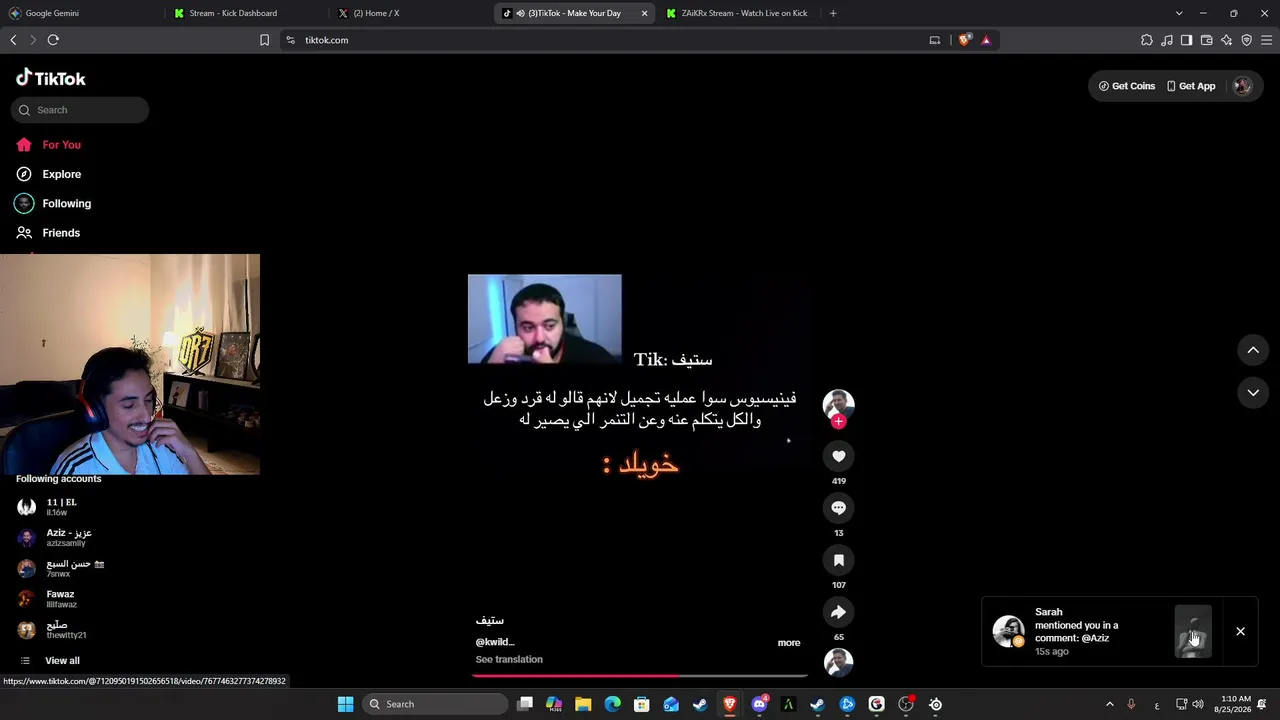Go to the previous video with up chevron
The image size is (1280, 720).
[1253, 350]
